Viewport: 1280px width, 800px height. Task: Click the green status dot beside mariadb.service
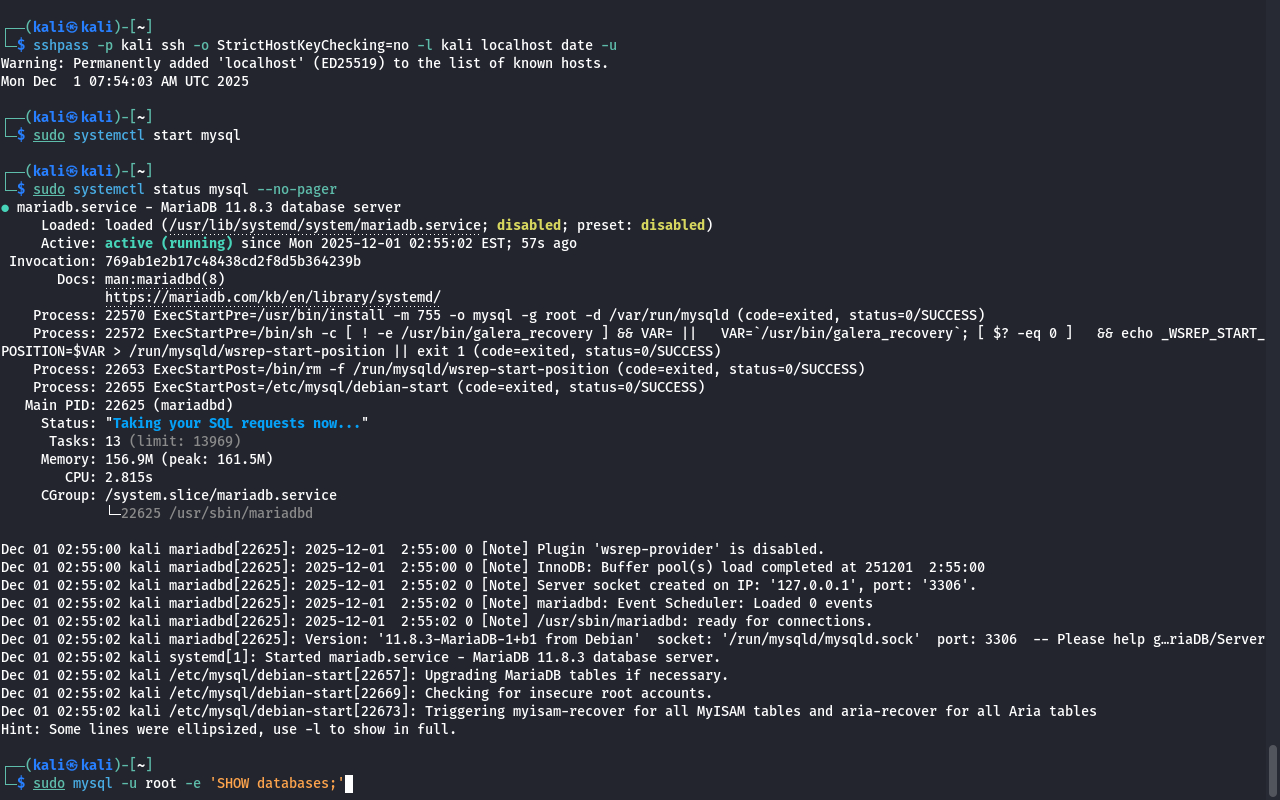click(6, 208)
